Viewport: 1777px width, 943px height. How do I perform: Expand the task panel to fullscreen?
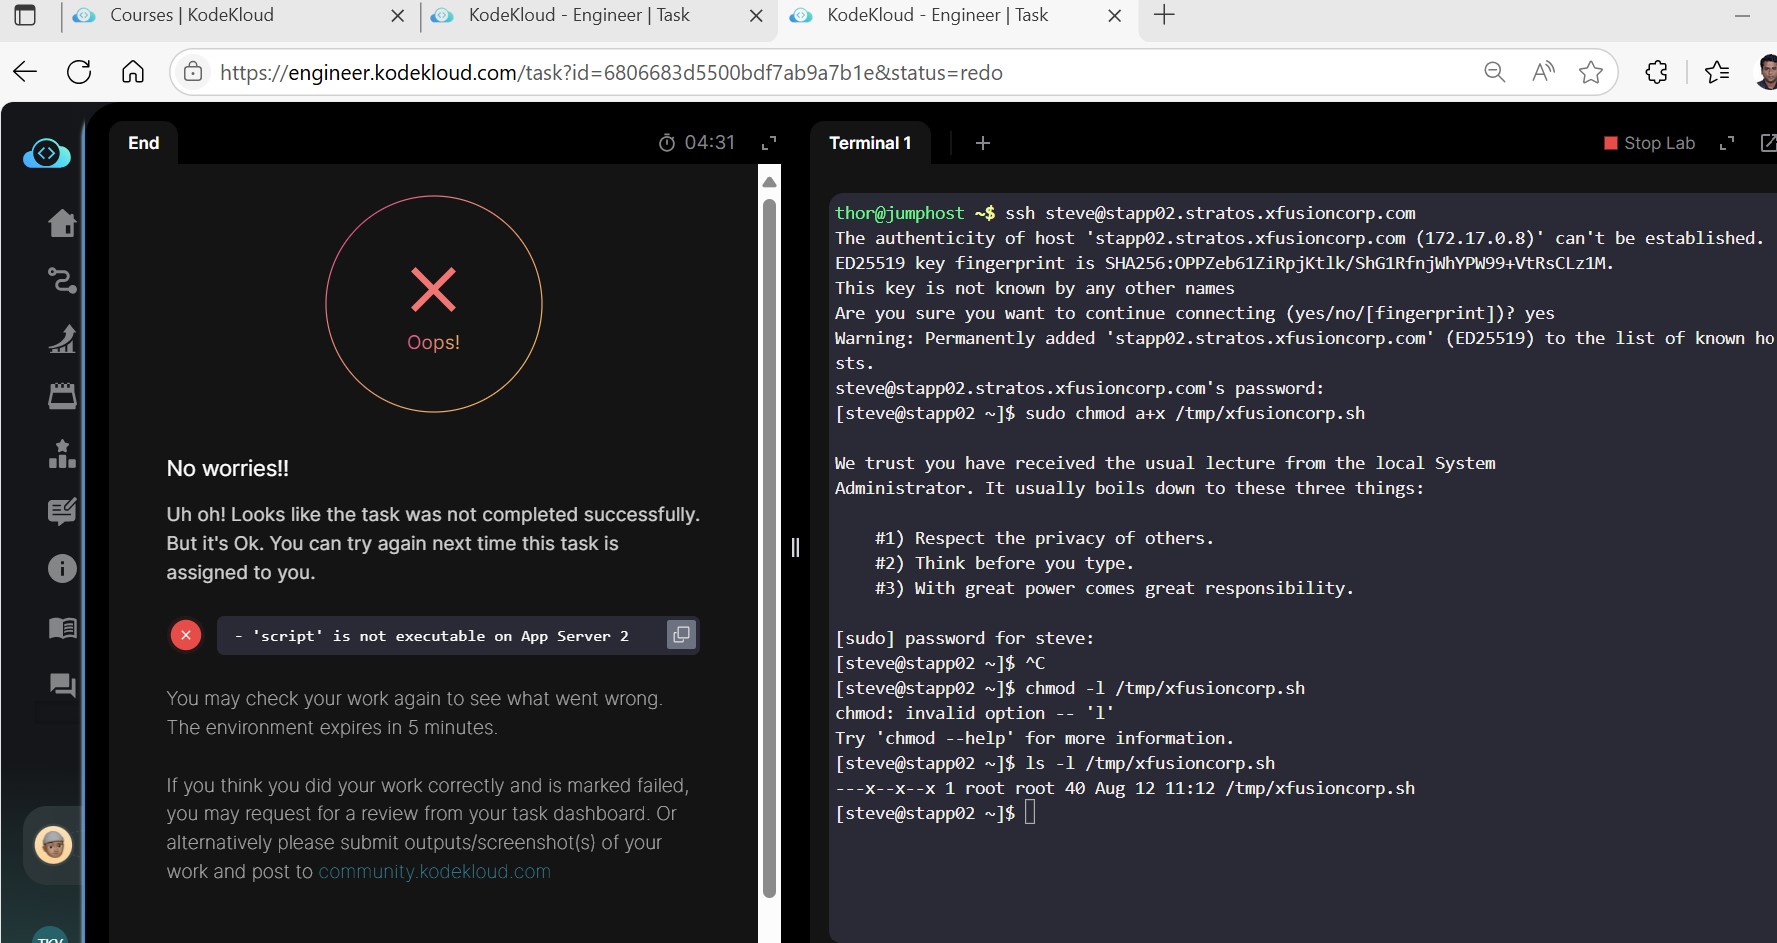click(769, 143)
